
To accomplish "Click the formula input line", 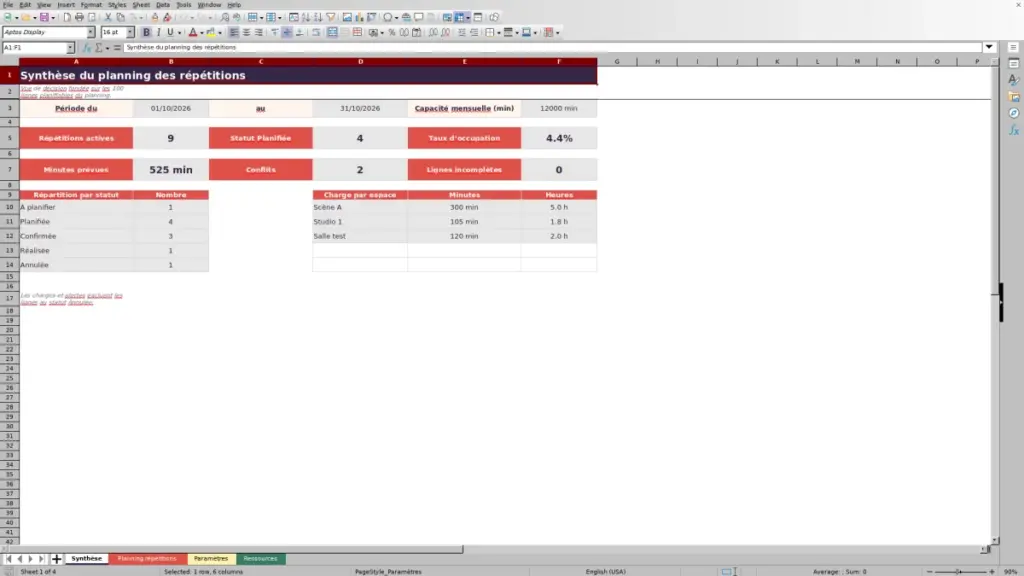I will point(552,48).
